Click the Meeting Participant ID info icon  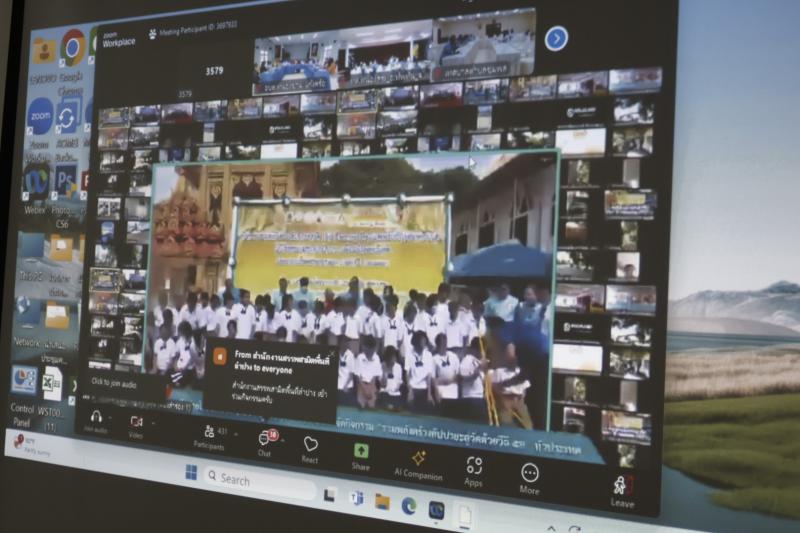152,35
